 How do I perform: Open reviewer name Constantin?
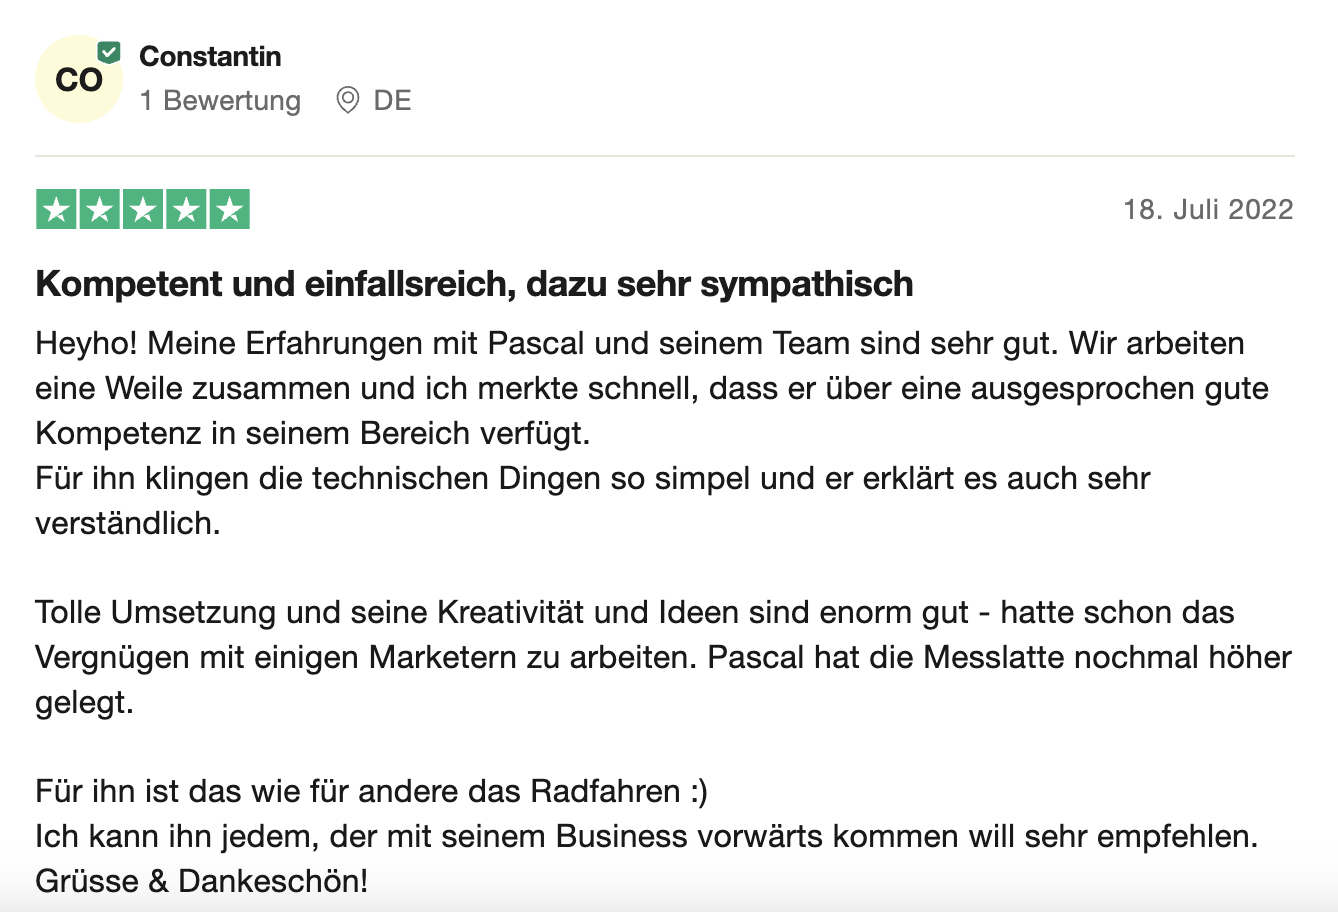click(210, 56)
